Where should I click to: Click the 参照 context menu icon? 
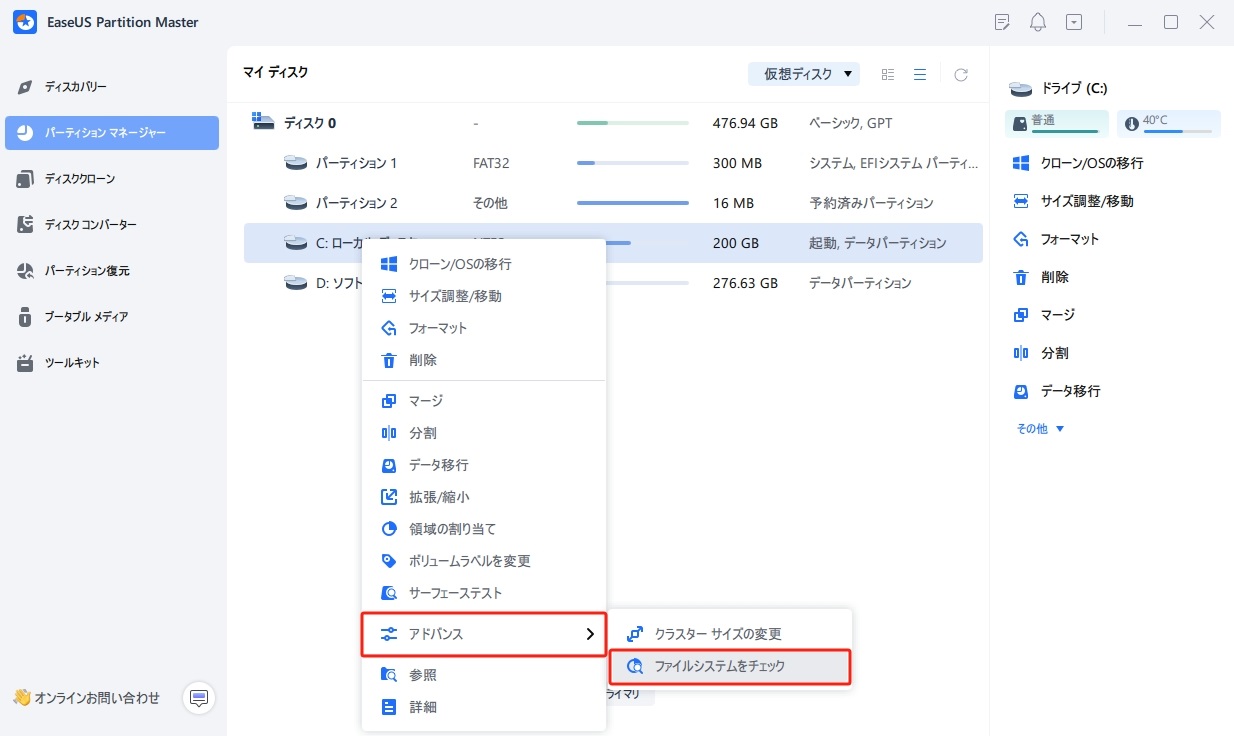[389, 675]
